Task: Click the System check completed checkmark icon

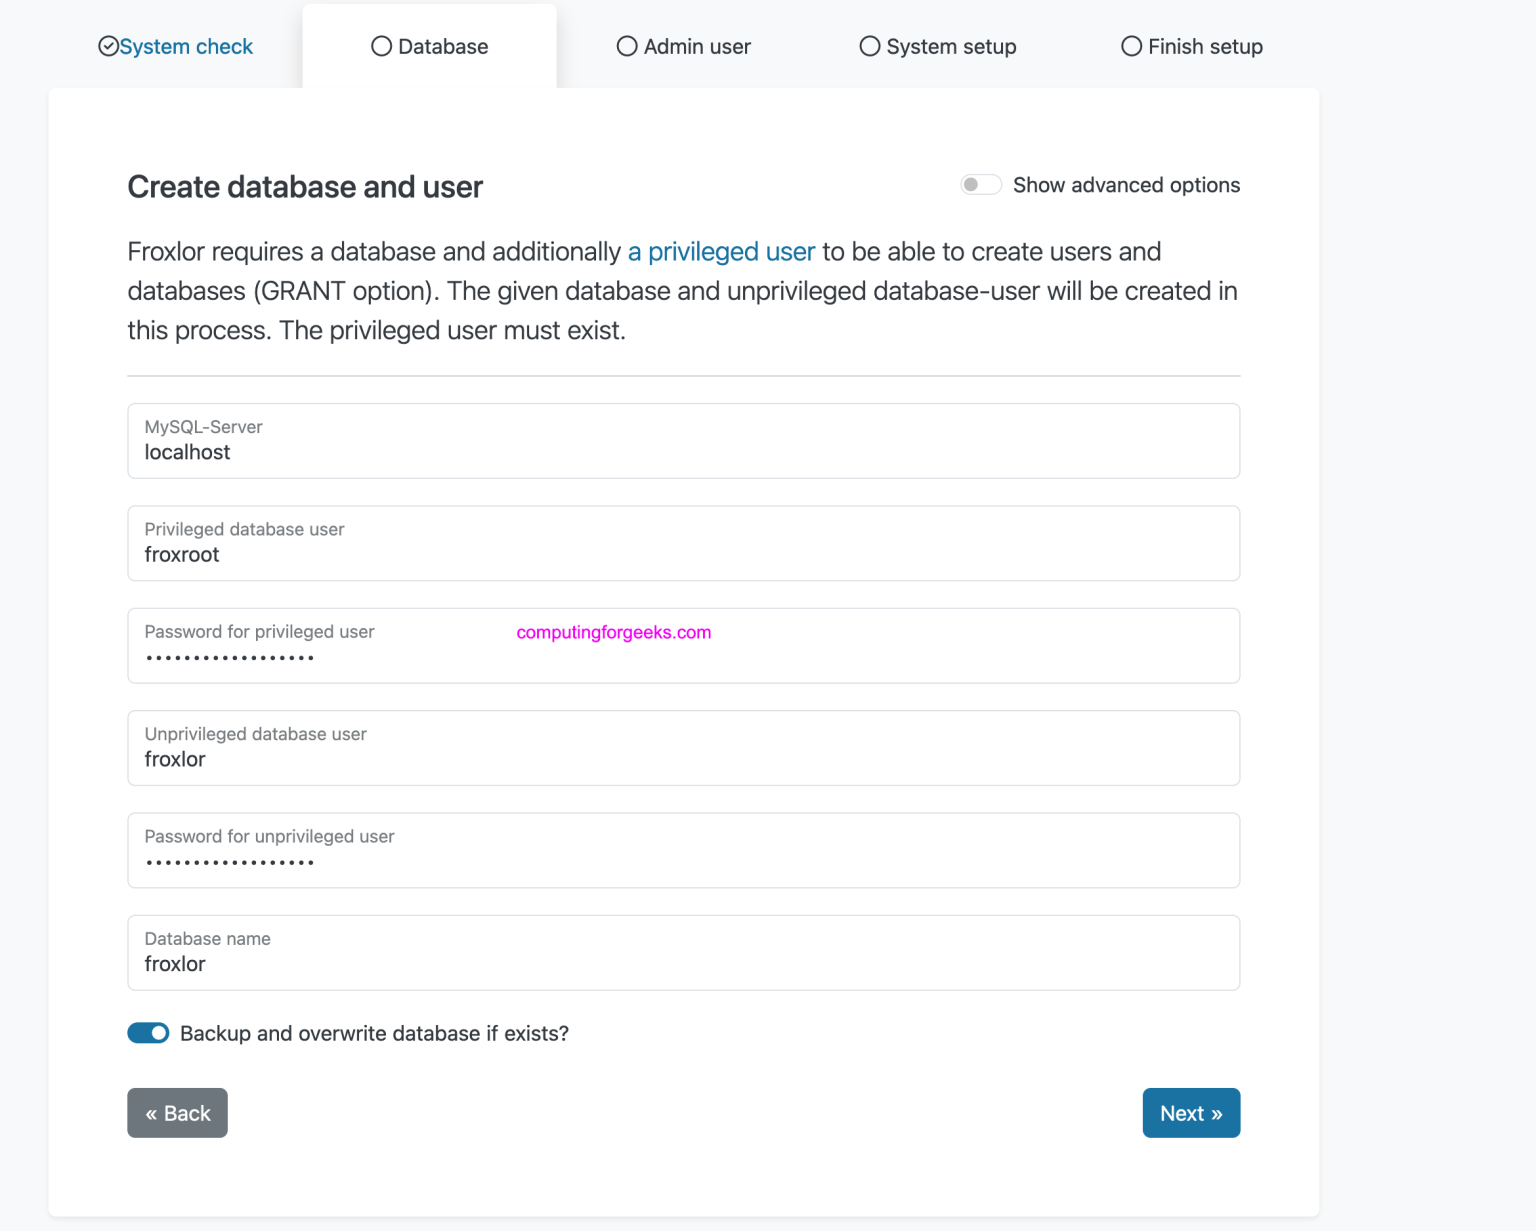Action: [108, 46]
